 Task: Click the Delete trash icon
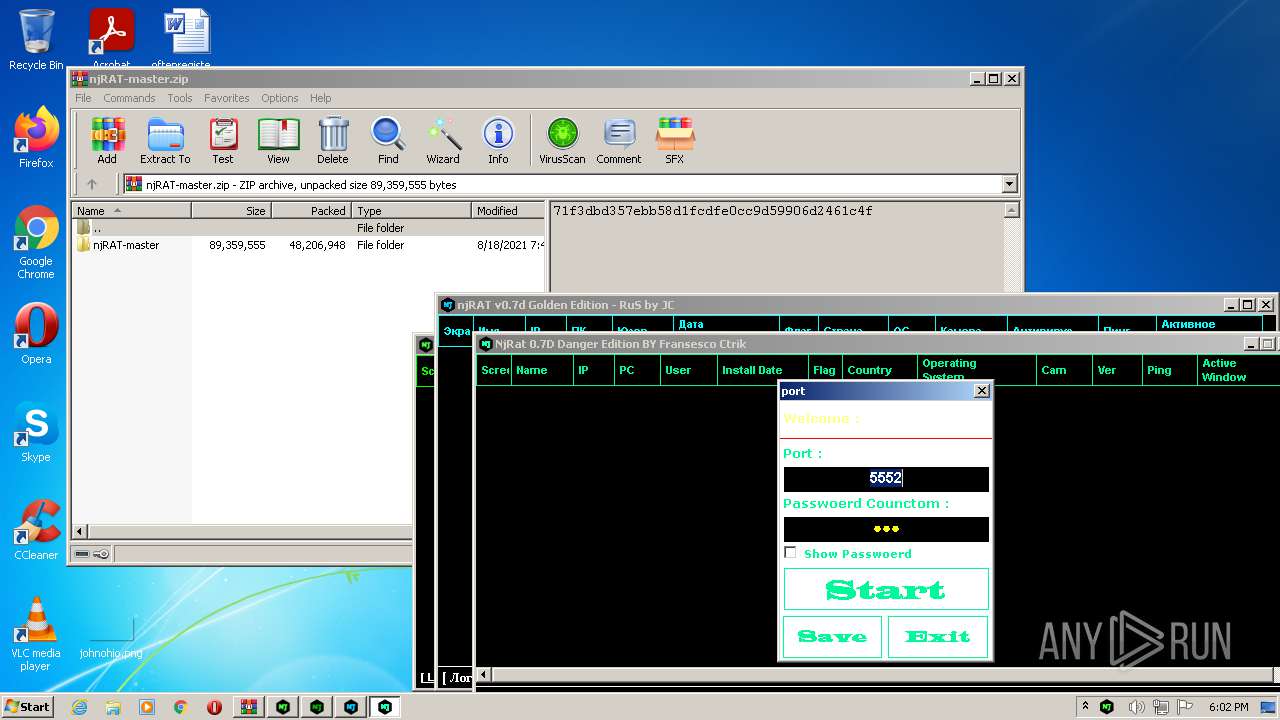[x=333, y=140]
